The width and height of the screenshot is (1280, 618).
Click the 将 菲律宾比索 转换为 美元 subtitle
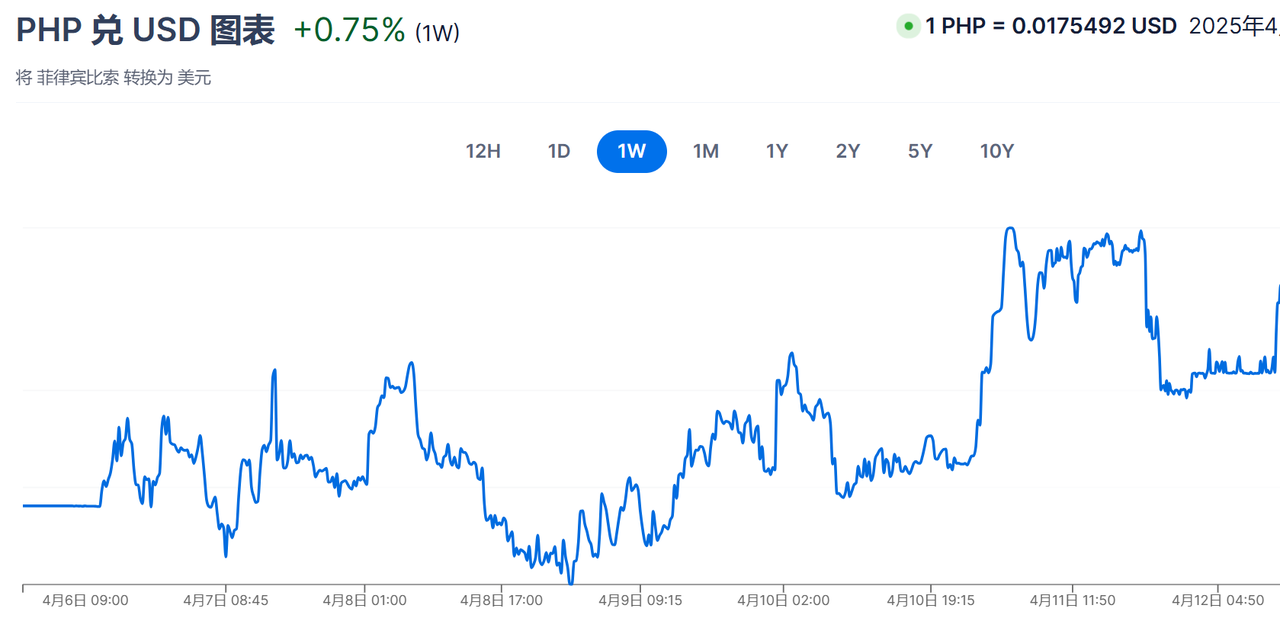pyautogui.click(x=114, y=78)
